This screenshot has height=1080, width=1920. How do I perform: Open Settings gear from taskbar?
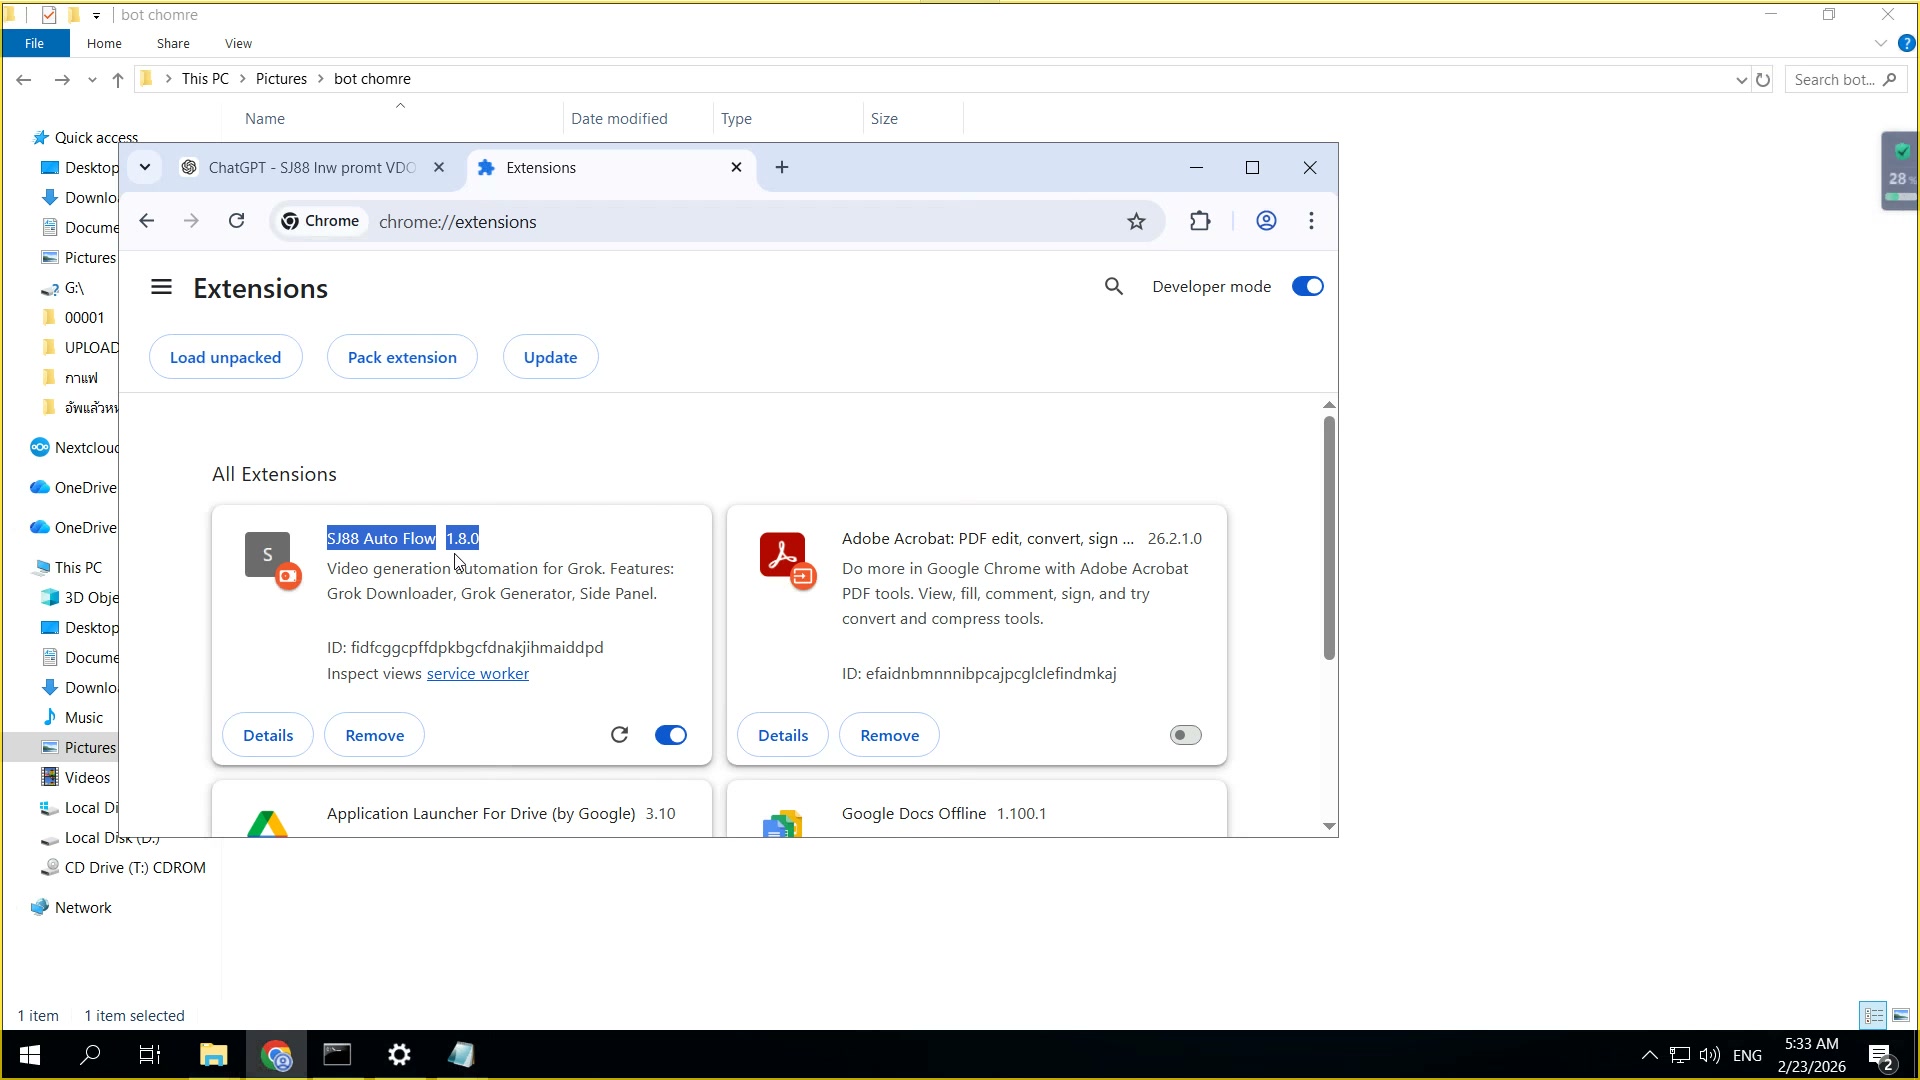click(x=399, y=1055)
